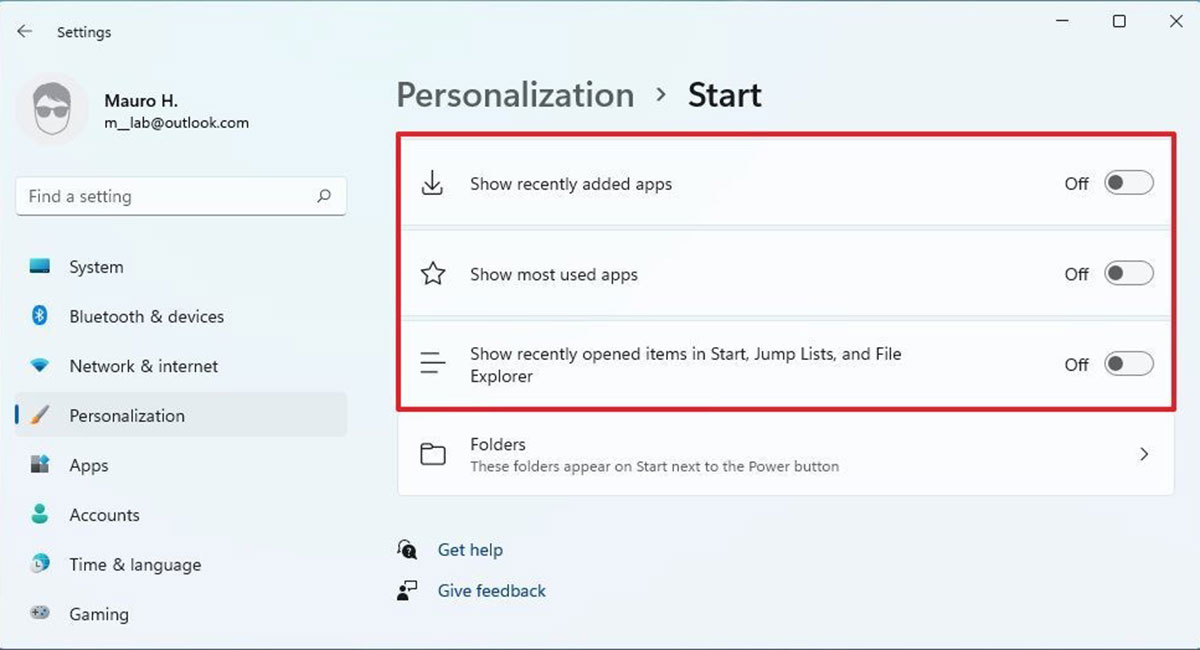Image resolution: width=1200 pixels, height=650 pixels.
Task: Focus the Find a setting search box
Action: 165,196
